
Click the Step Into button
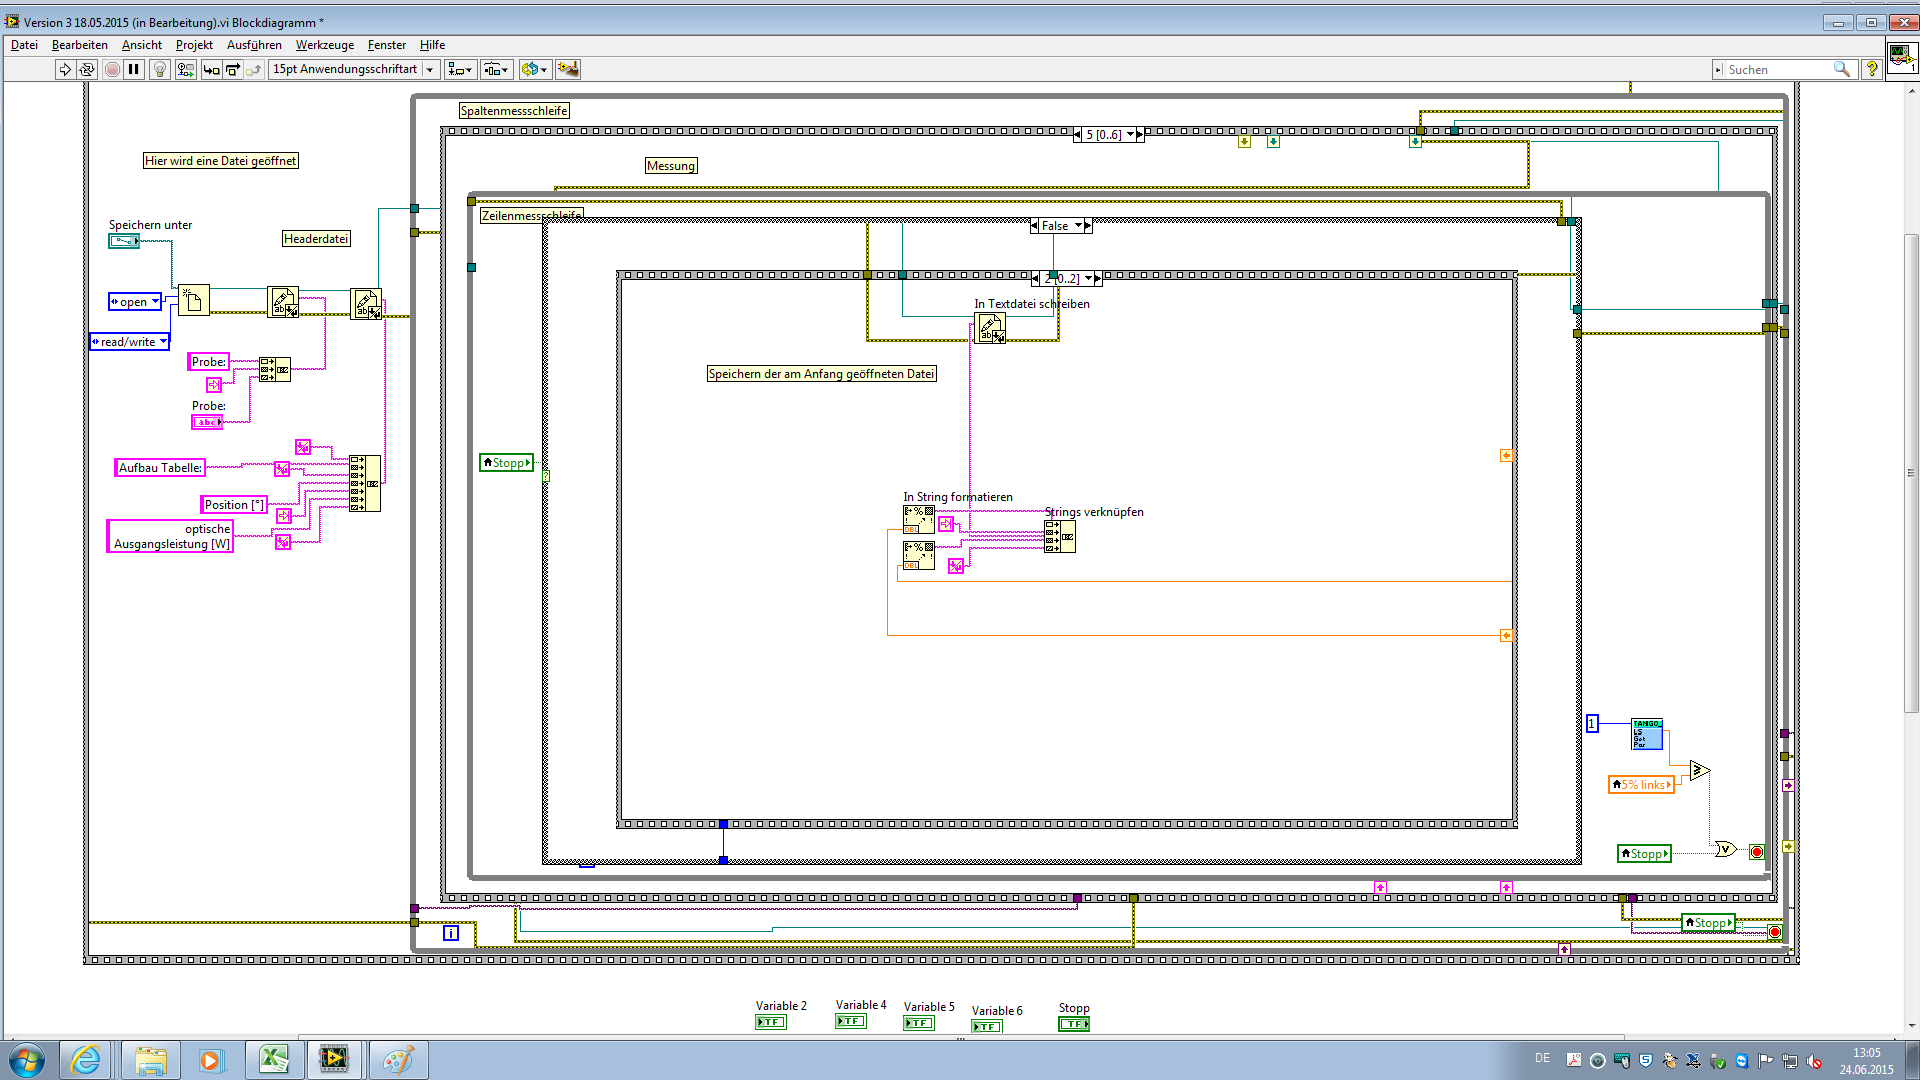(211, 69)
